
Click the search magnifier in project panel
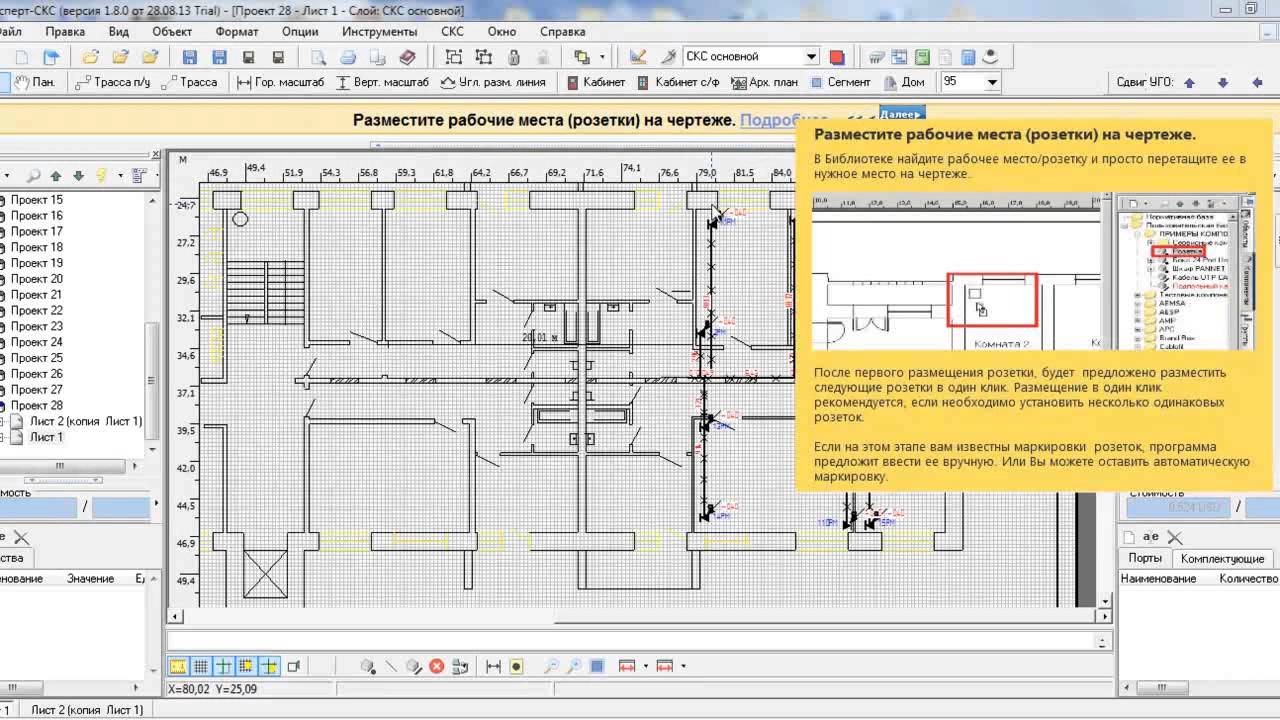[32, 175]
